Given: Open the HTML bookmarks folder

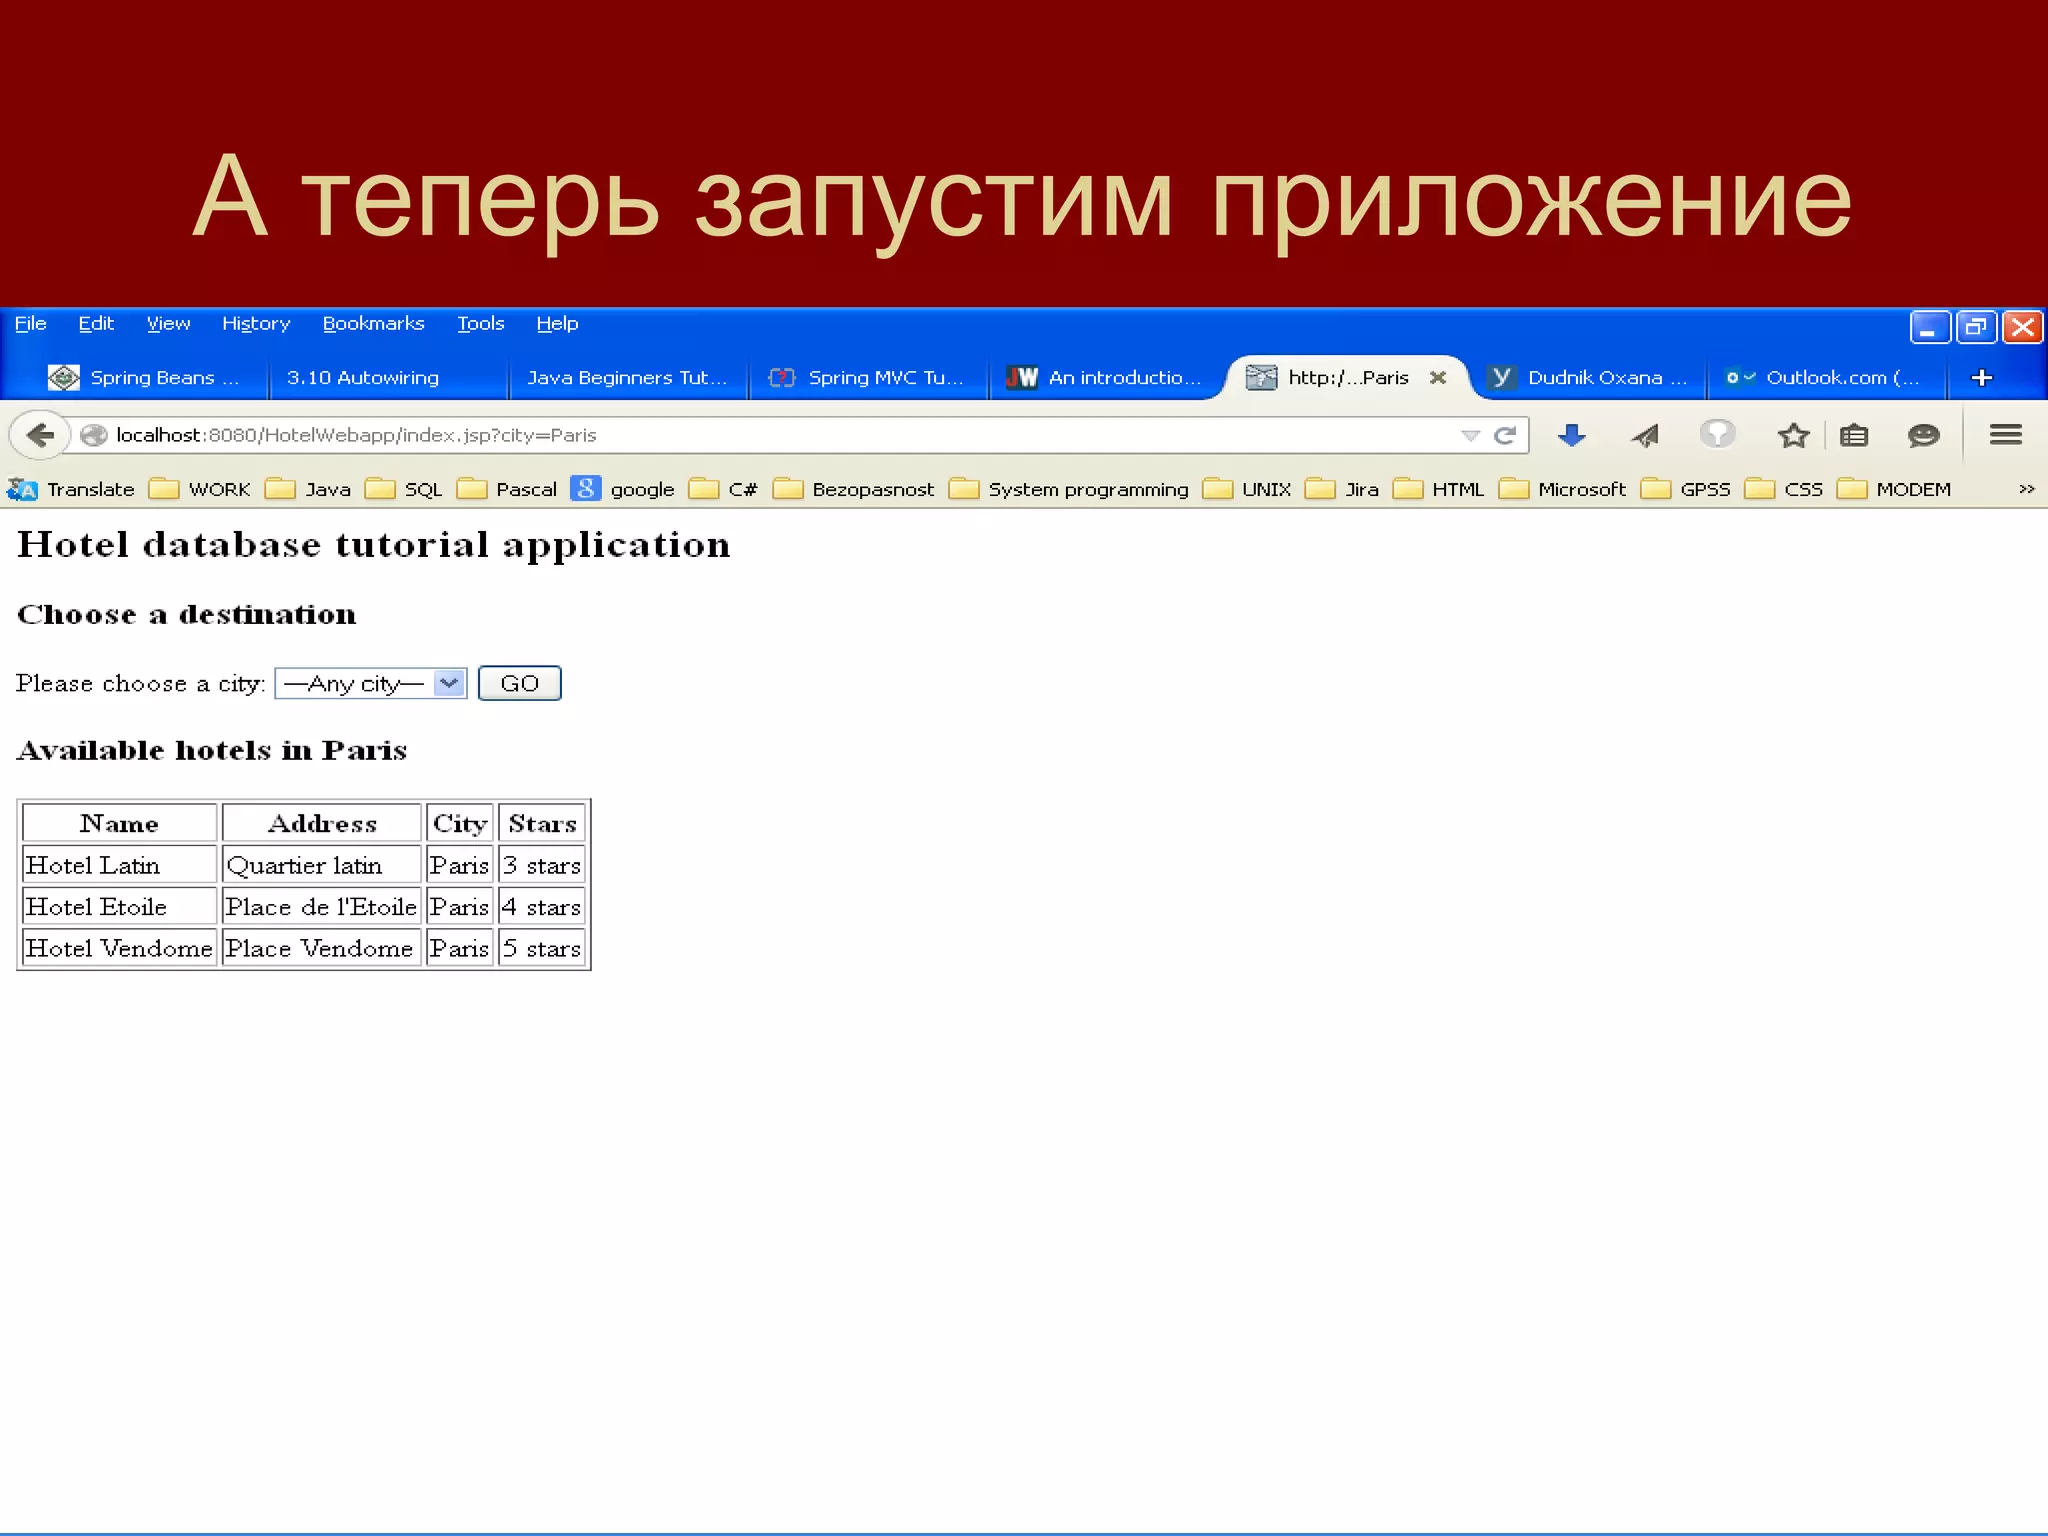Looking at the screenshot, I should point(1438,489).
